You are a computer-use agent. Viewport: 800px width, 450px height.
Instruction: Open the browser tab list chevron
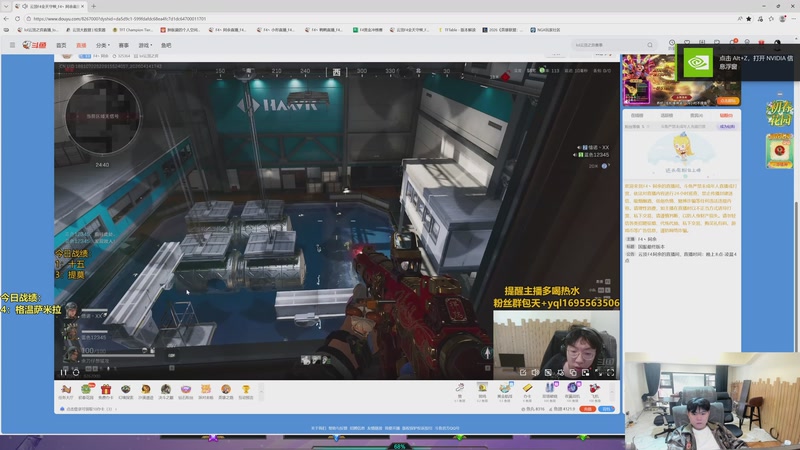click(6, 6)
